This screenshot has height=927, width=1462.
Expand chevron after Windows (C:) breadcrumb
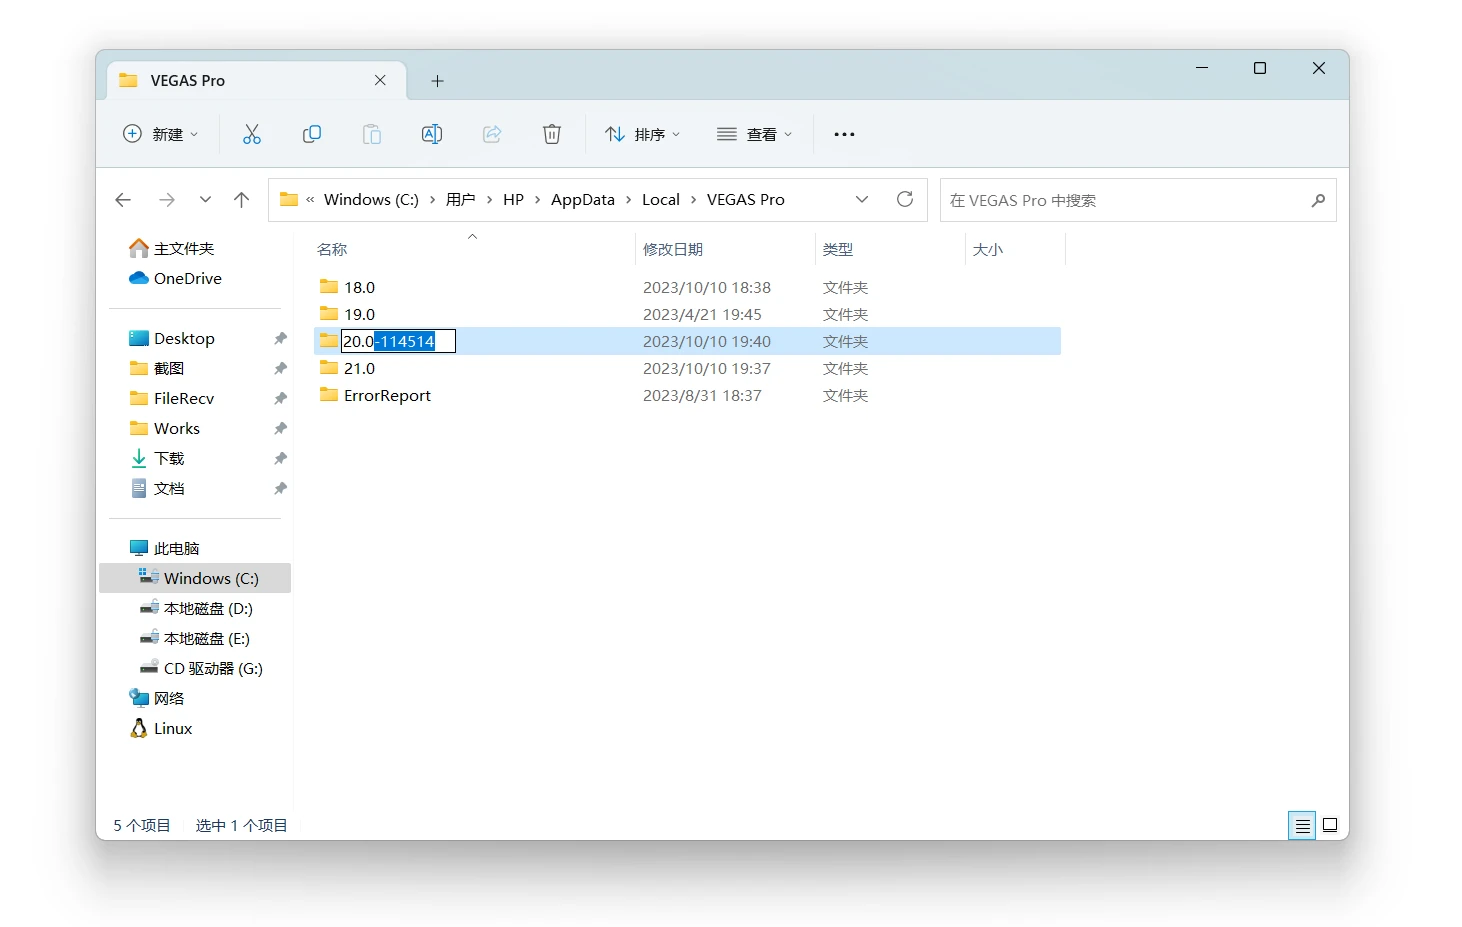[432, 200]
